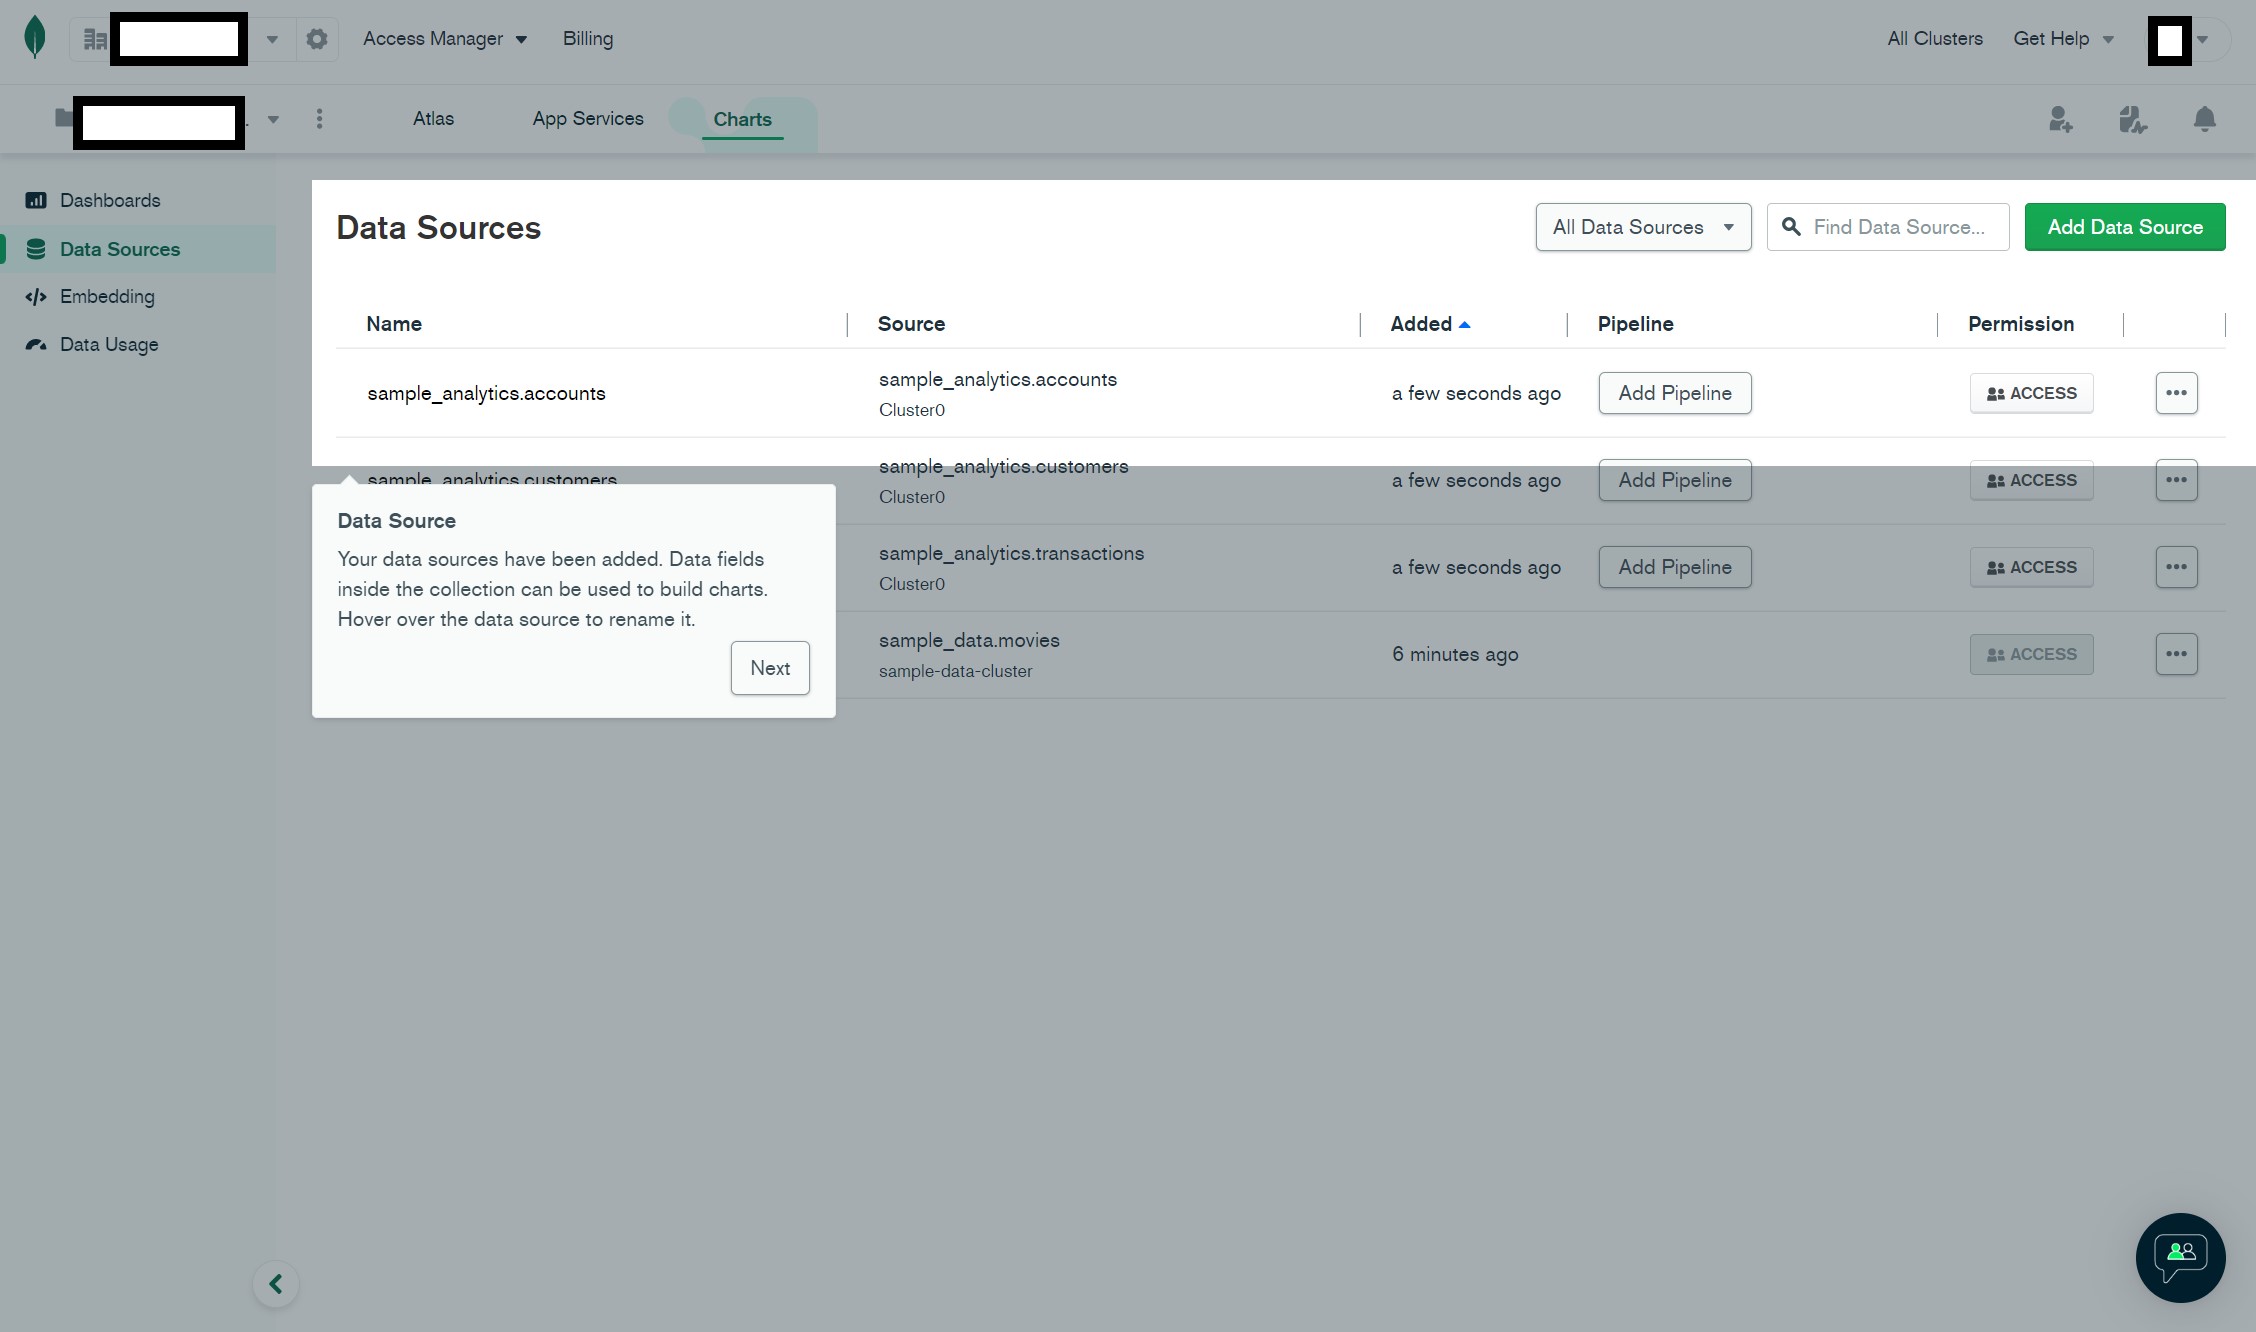This screenshot has height=1332, width=2256.
Task: Switch to the Charts tab
Action: tap(742, 119)
